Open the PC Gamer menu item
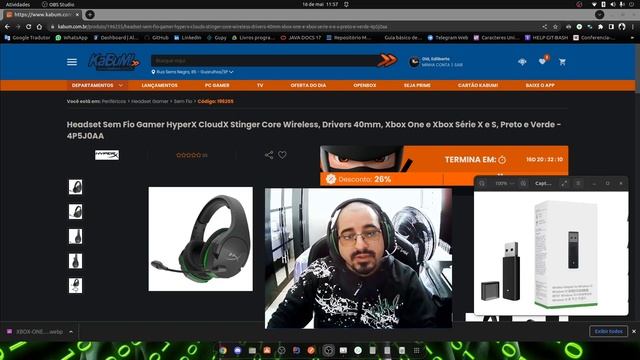Viewport: 640px width, 360px height. click(x=217, y=85)
